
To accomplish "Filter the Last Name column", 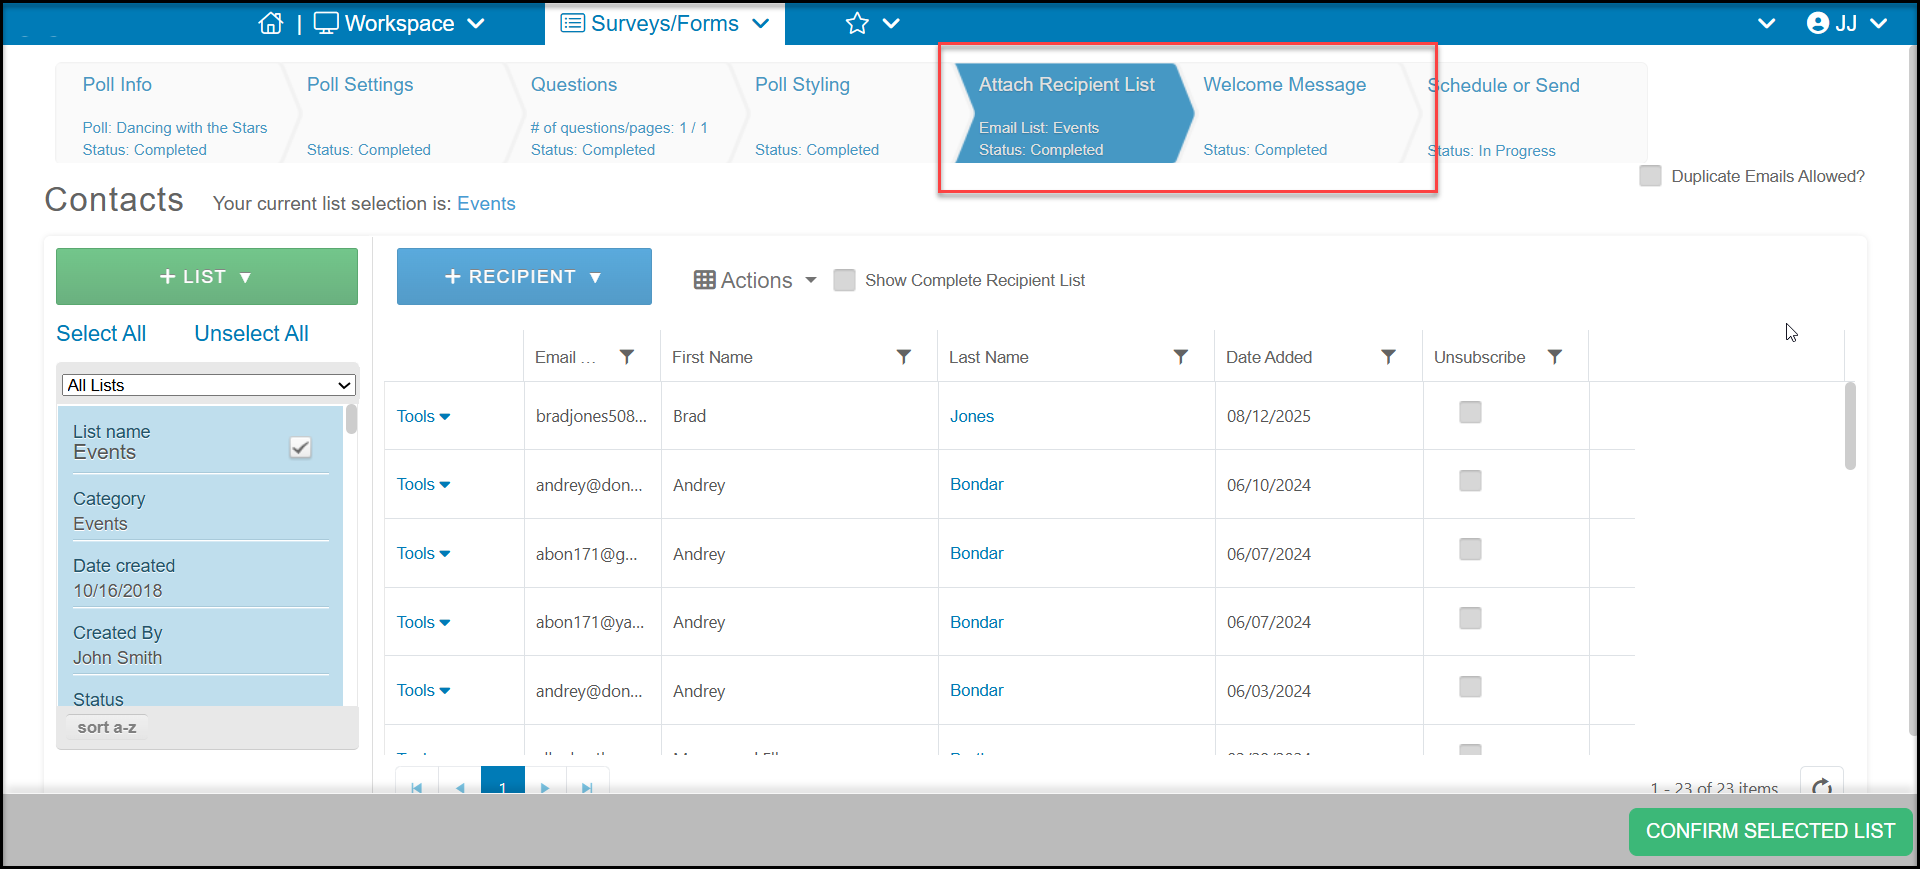I will [1181, 357].
